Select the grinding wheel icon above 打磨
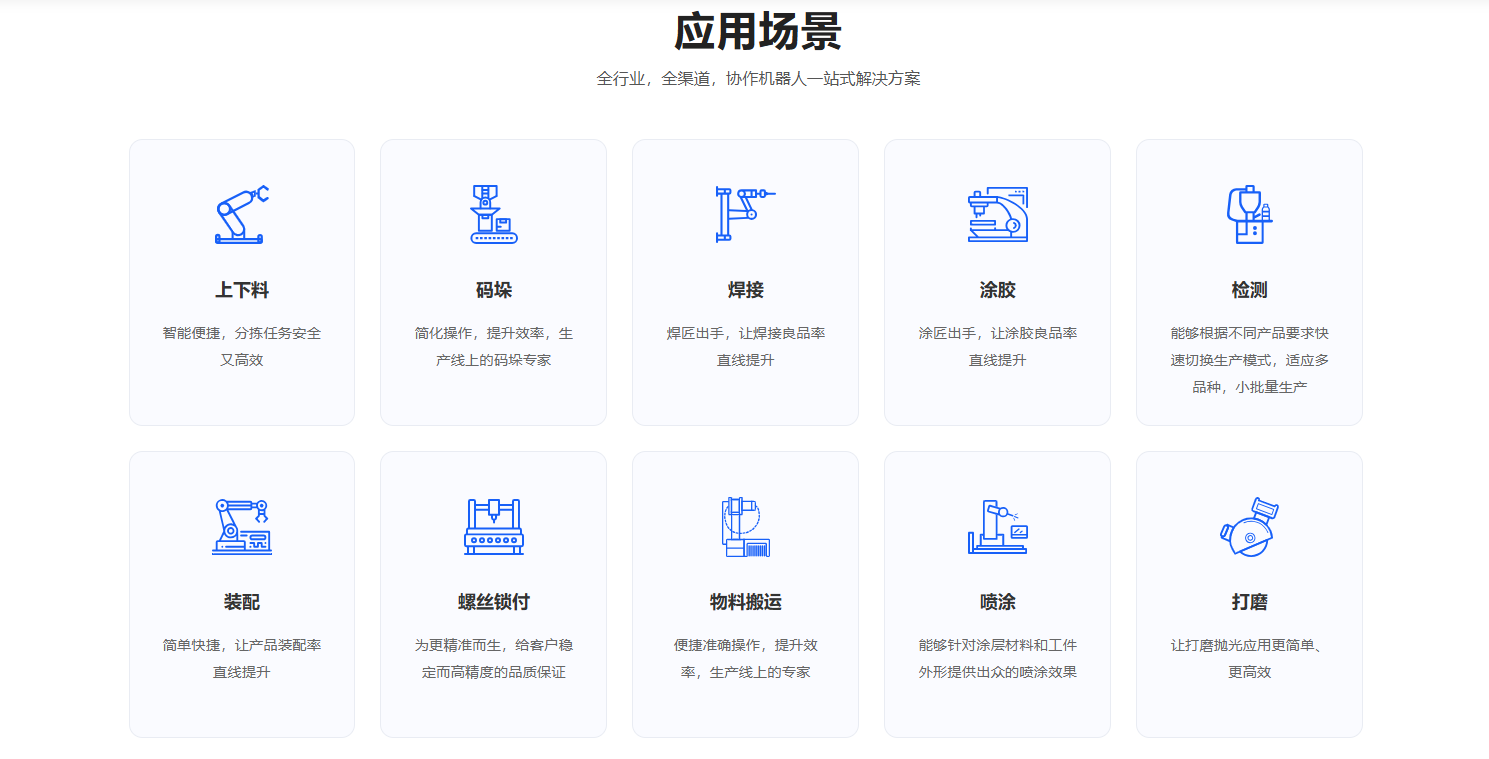The width and height of the screenshot is (1489, 759). pyautogui.click(x=1249, y=526)
